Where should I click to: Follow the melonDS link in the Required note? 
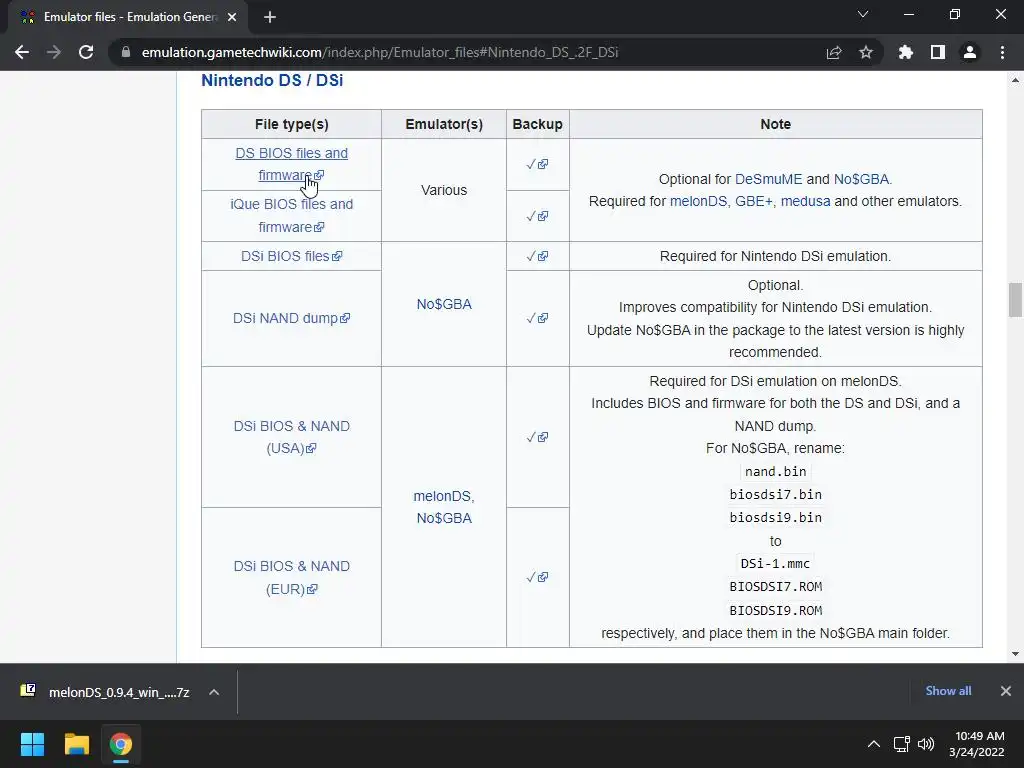698,201
